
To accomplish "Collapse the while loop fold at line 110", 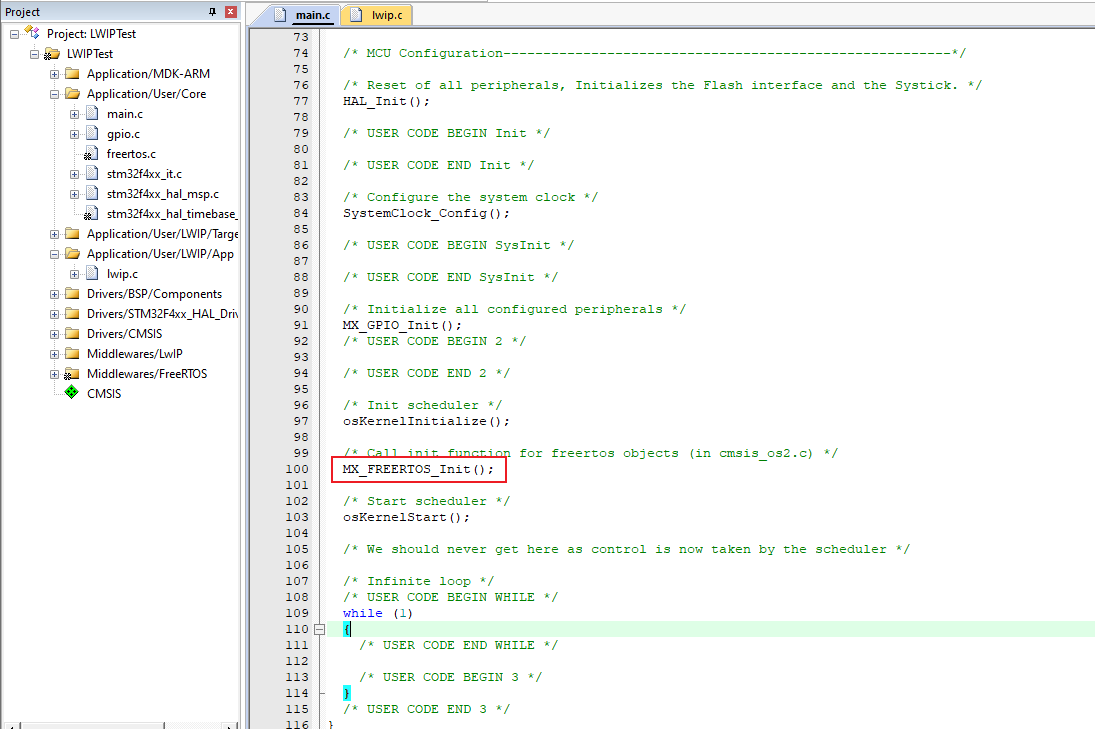I will [318, 629].
